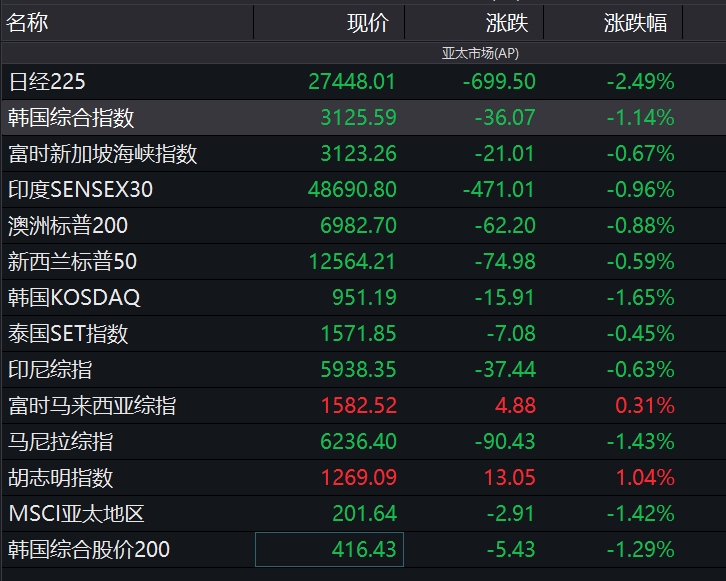
Task: Select the 亚太市场(AP) group header
Action: 480,53
